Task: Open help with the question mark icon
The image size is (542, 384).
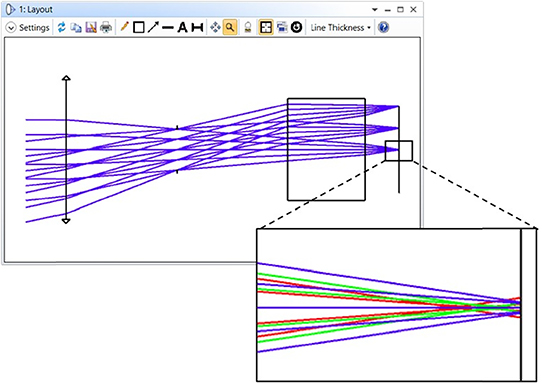Action: point(384,27)
